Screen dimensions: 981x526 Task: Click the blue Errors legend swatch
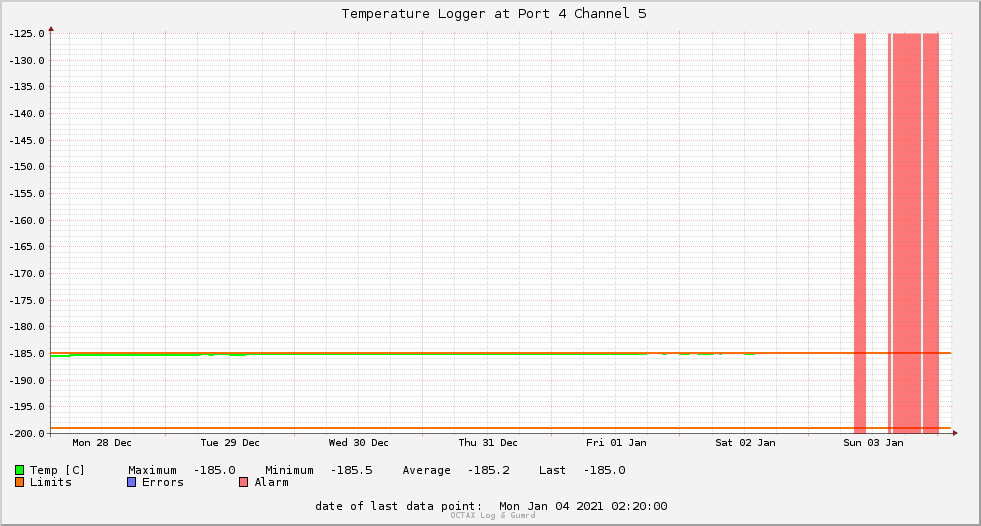point(131,482)
